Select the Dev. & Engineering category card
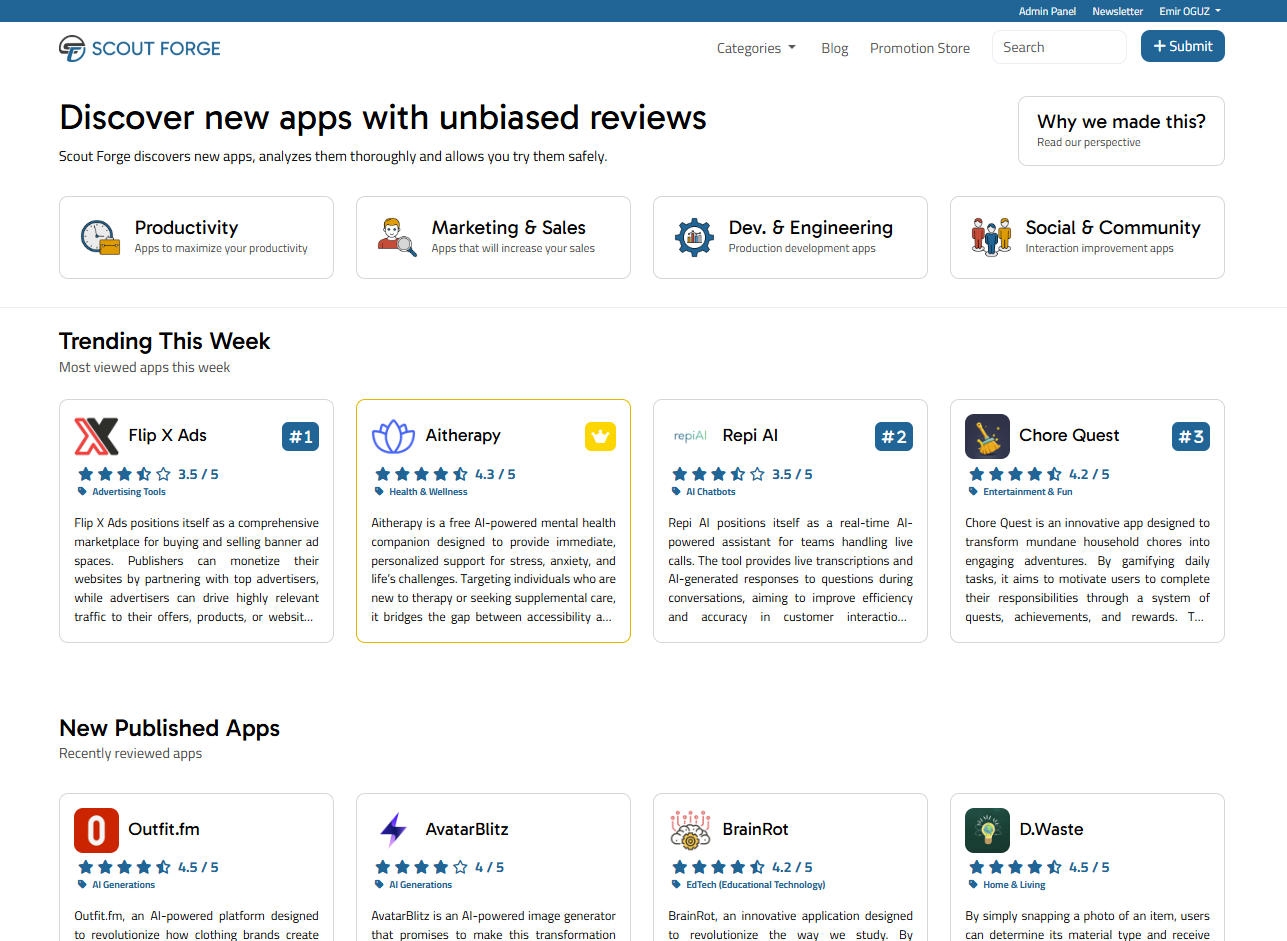This screenshot has height=941, width=1287. [790, 237]
